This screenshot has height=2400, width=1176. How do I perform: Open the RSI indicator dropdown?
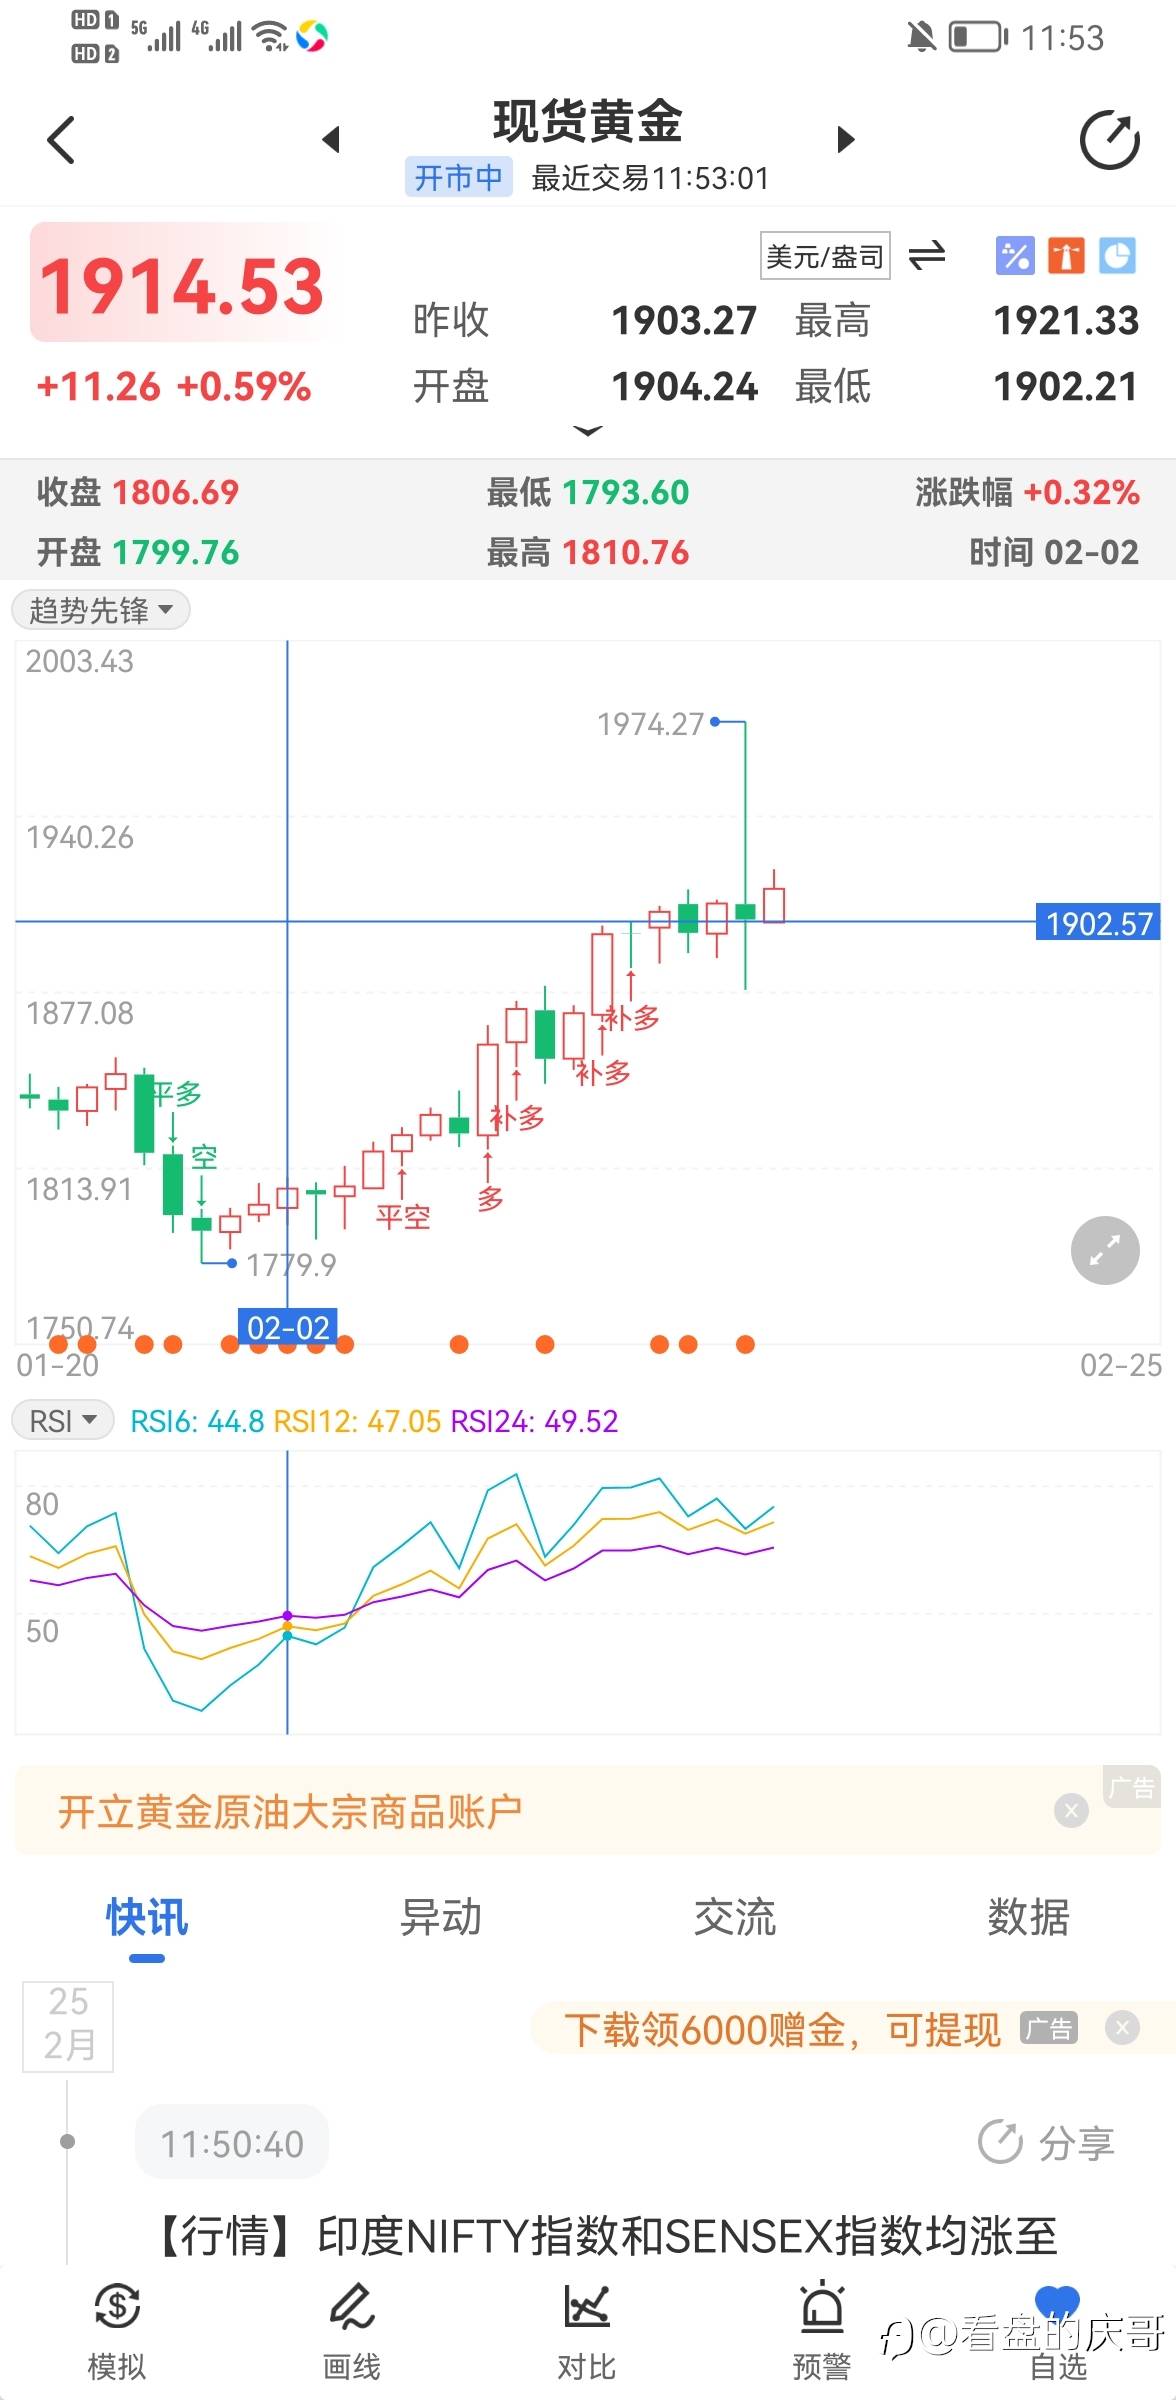coord(63,1420)
